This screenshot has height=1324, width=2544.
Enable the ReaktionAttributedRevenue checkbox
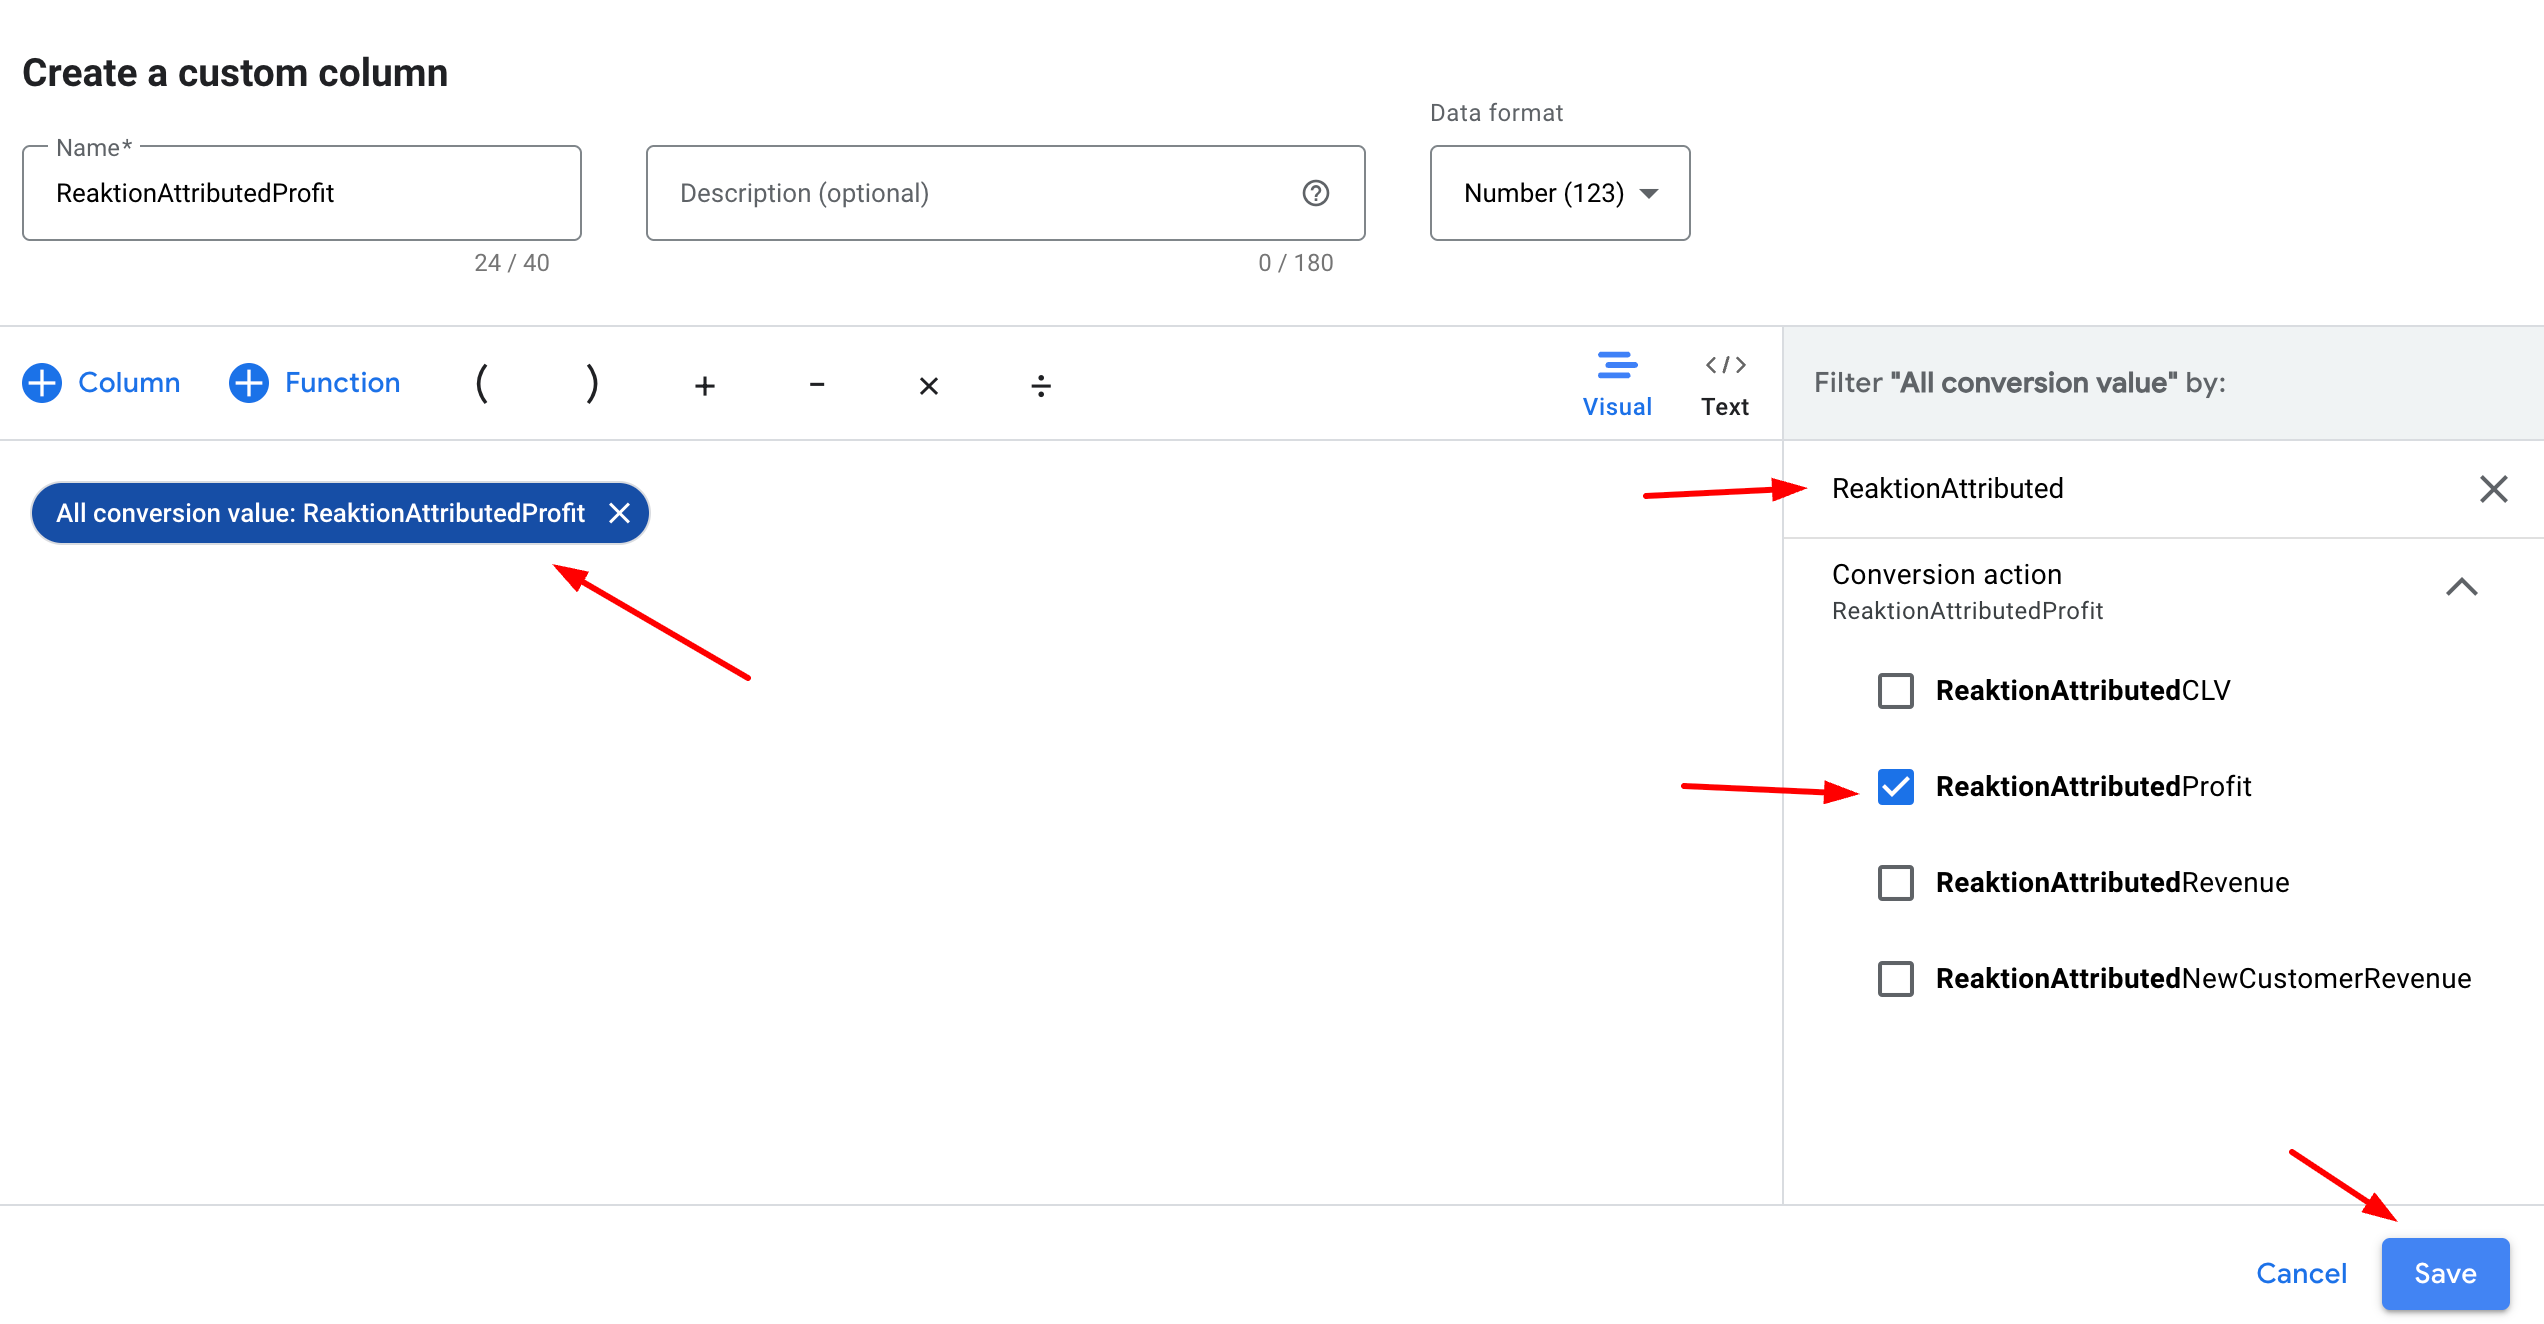1895,883
